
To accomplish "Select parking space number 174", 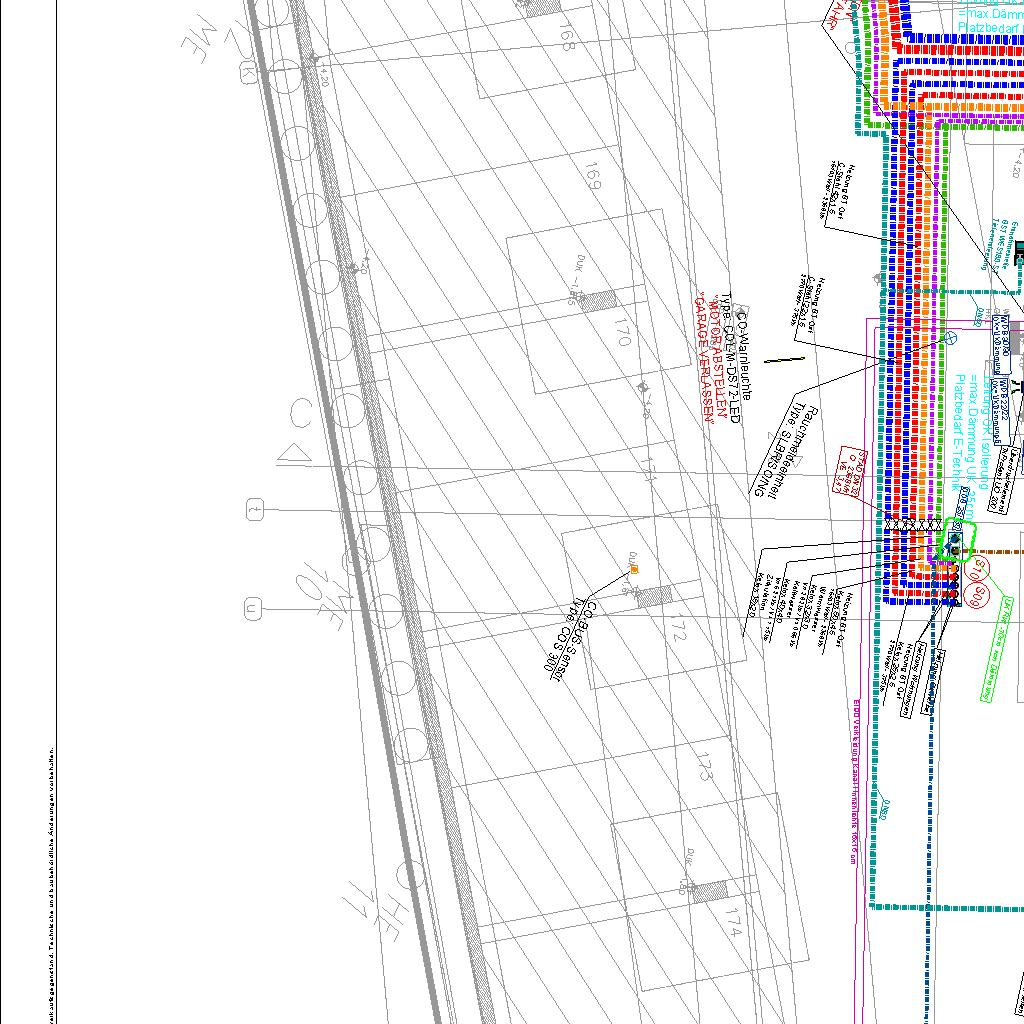I will click(735, 923).
